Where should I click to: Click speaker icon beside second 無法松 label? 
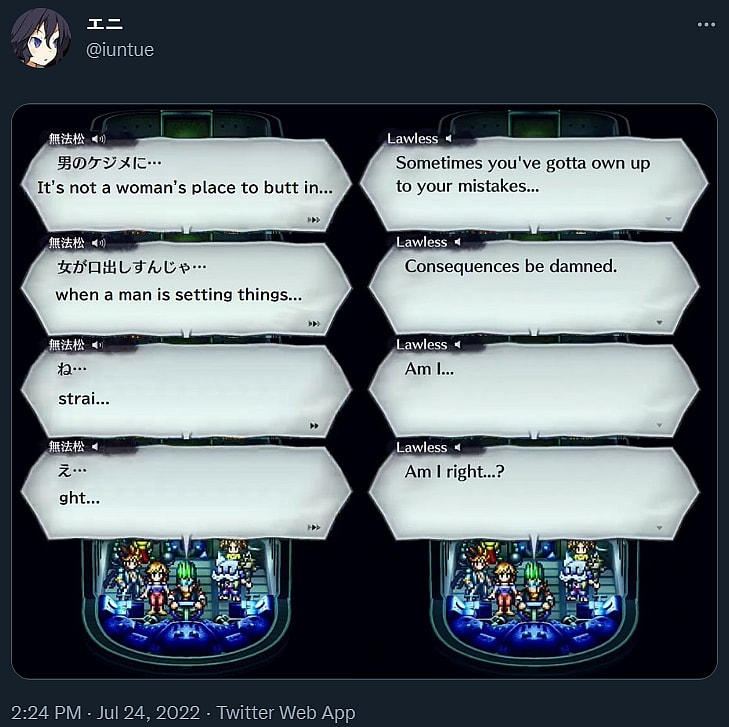pos(99,243)
